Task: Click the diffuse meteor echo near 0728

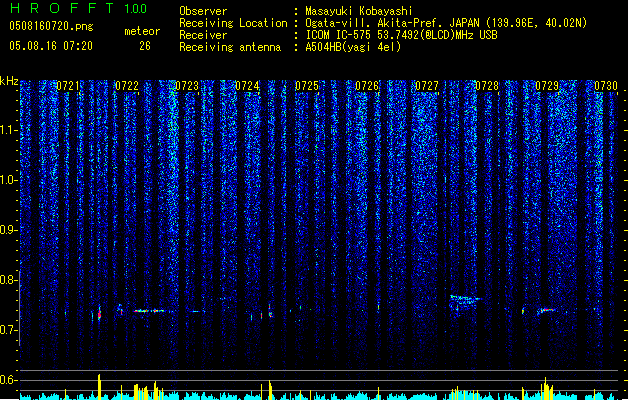Action: coord(465,302)
